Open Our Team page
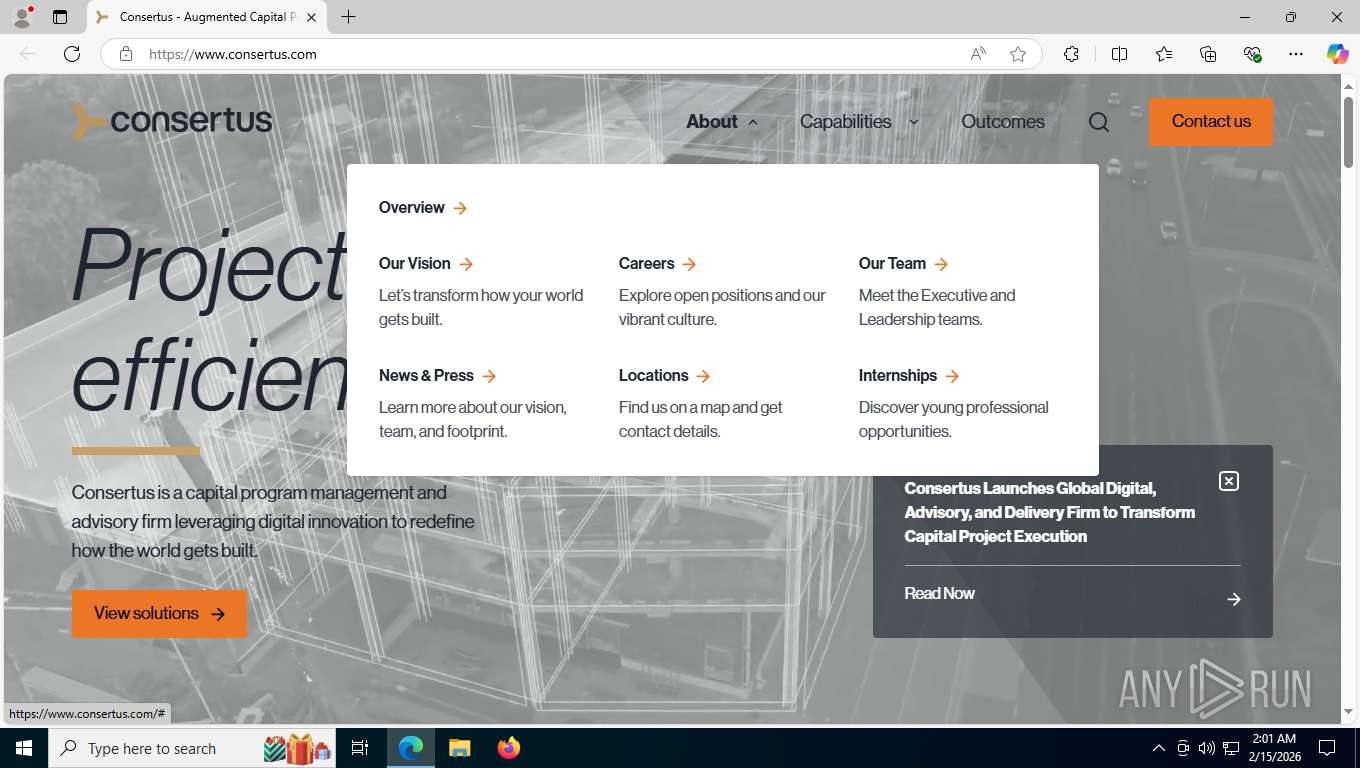The width and height of the screenshot is (1360, 768). [893, 264]
